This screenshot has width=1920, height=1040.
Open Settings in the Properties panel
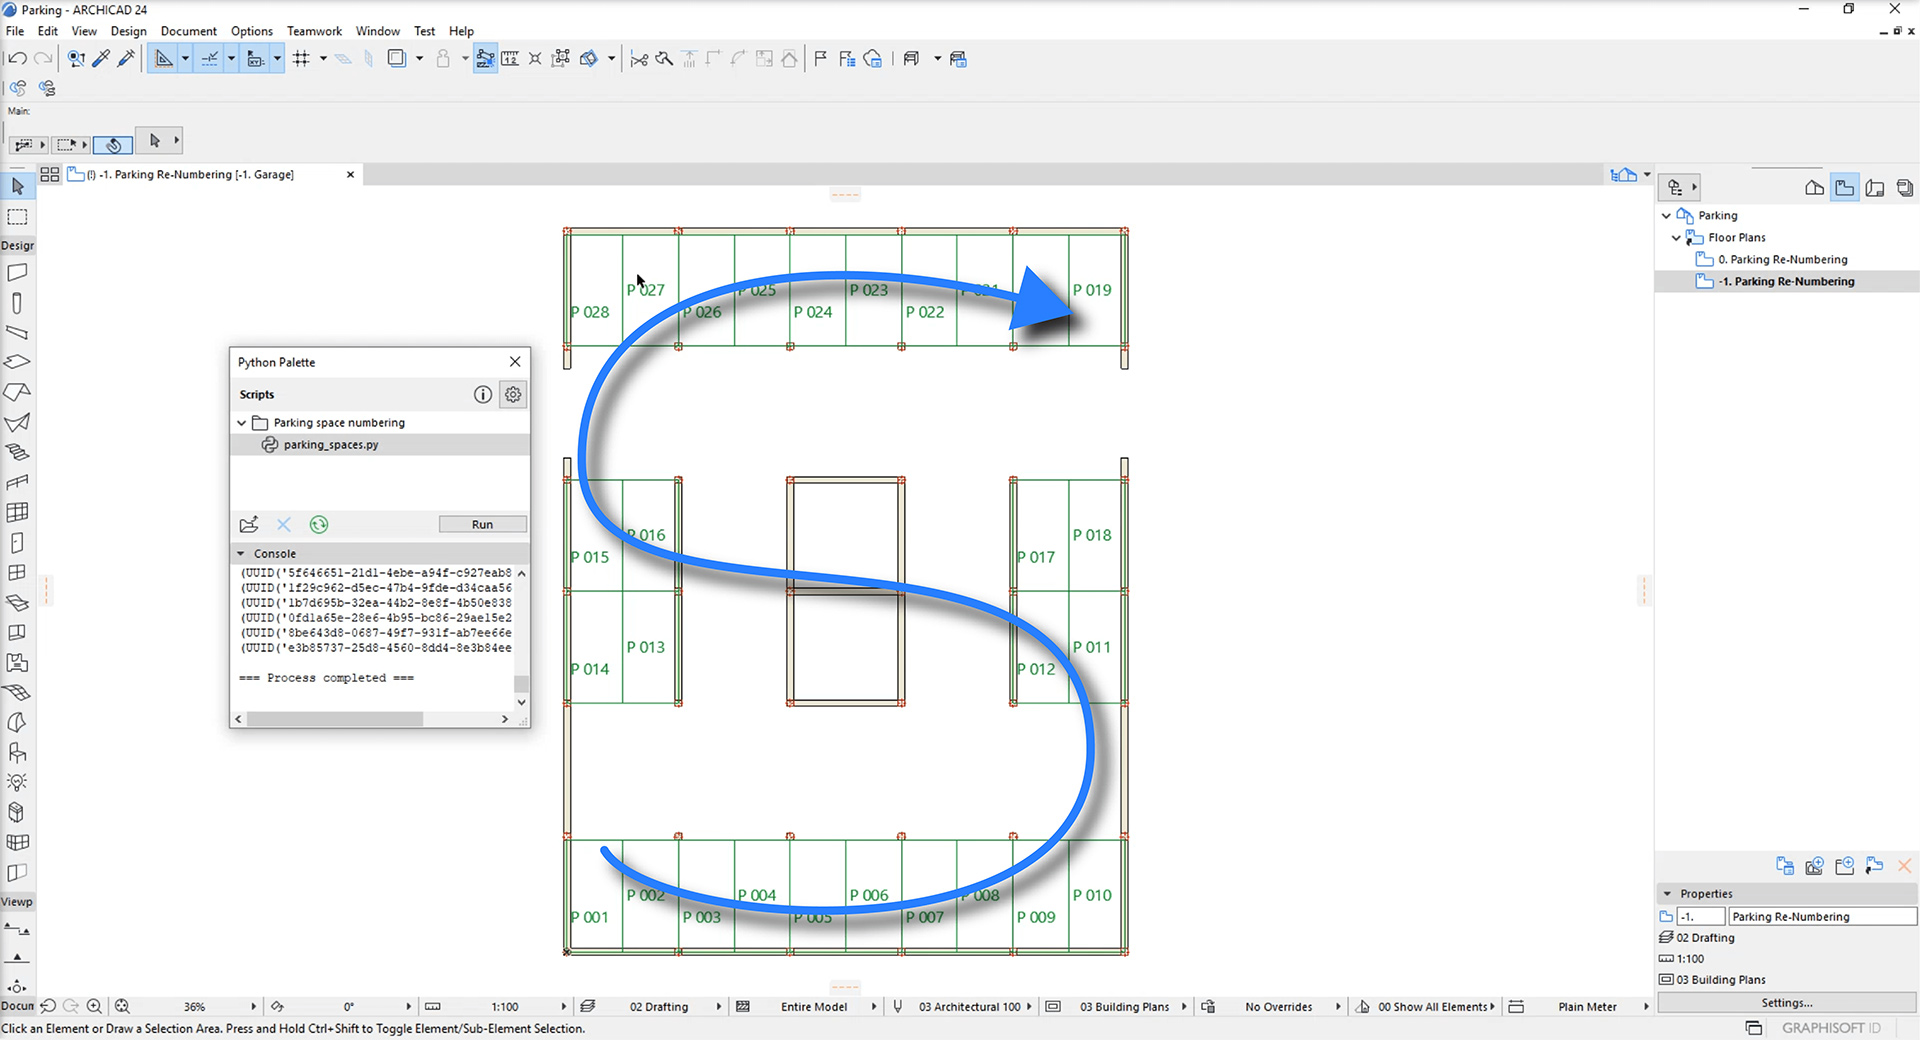tap(1786, 1002)
